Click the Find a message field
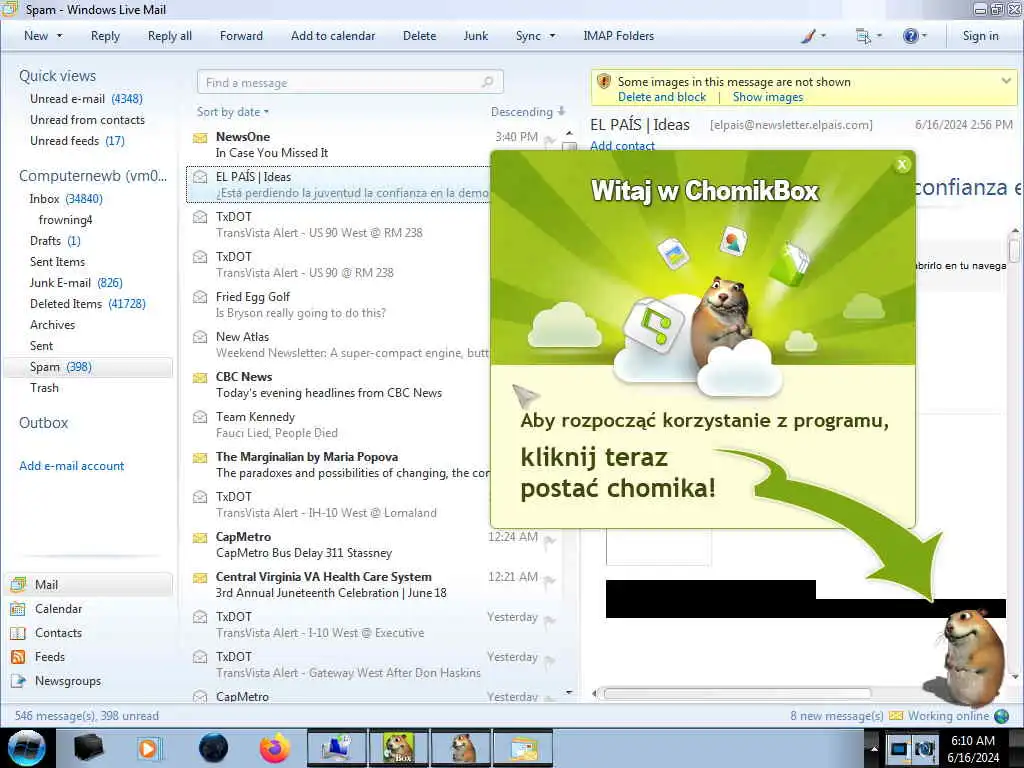This screenshot has height=768, width=1024. (x=350, y=82)
